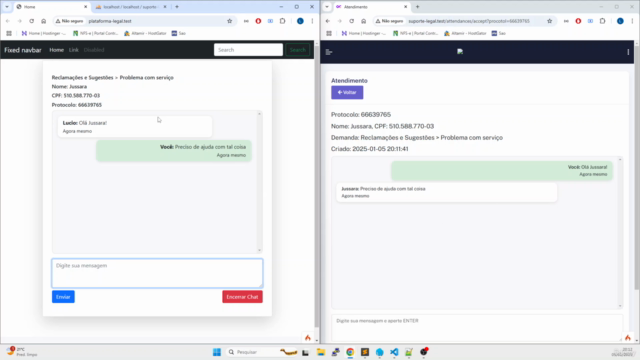Open the Chrome profile avatar in the right window

[620, 21]
